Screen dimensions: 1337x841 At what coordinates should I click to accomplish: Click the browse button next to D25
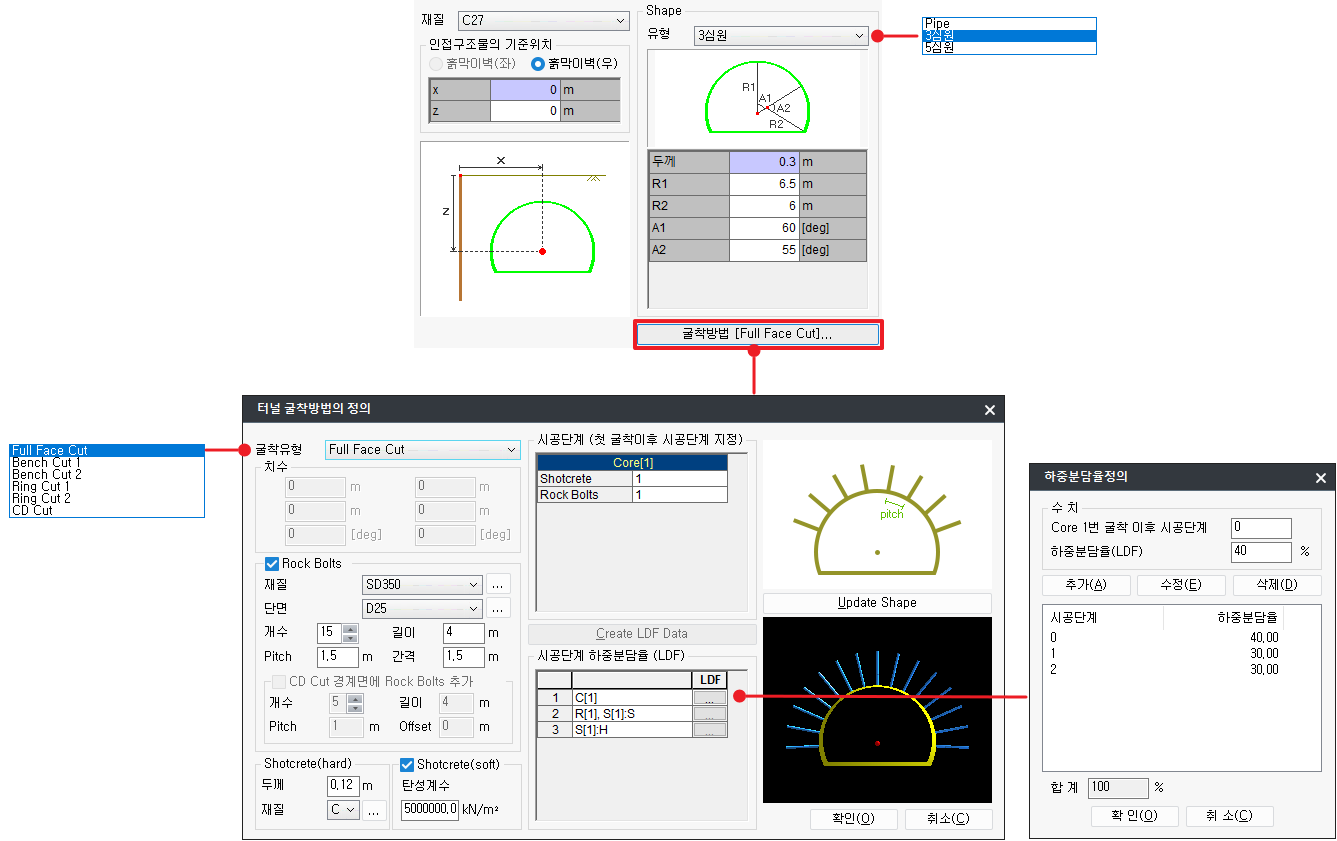(499, 608)
